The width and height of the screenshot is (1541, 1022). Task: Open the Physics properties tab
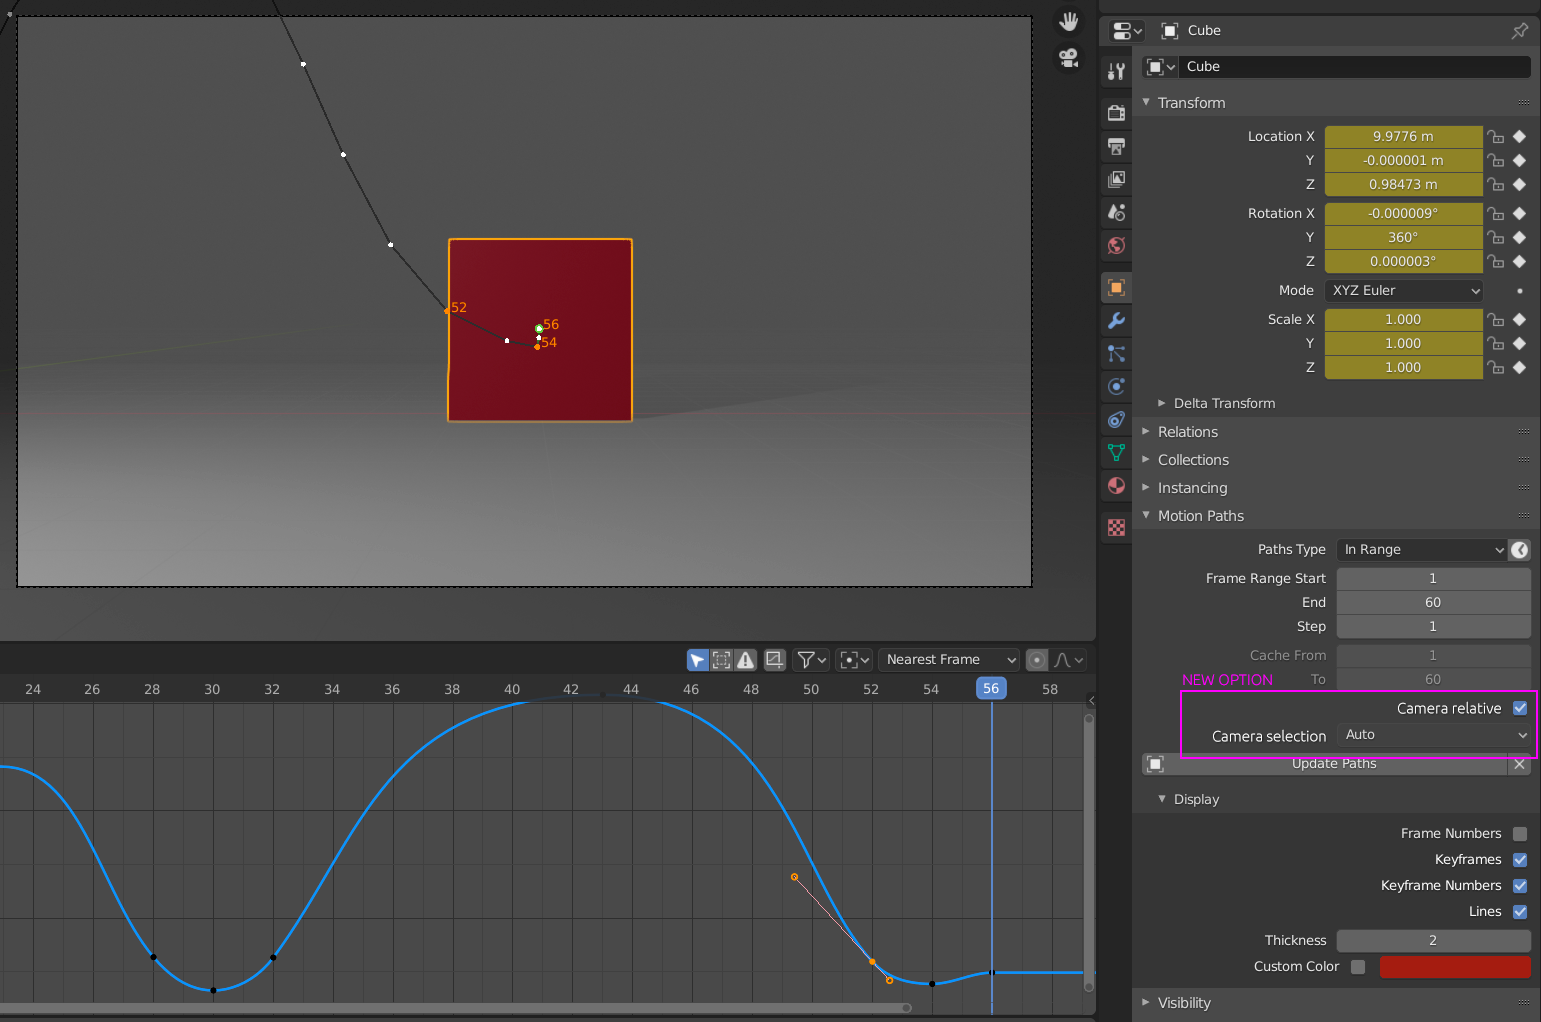tap(1116, 386)
